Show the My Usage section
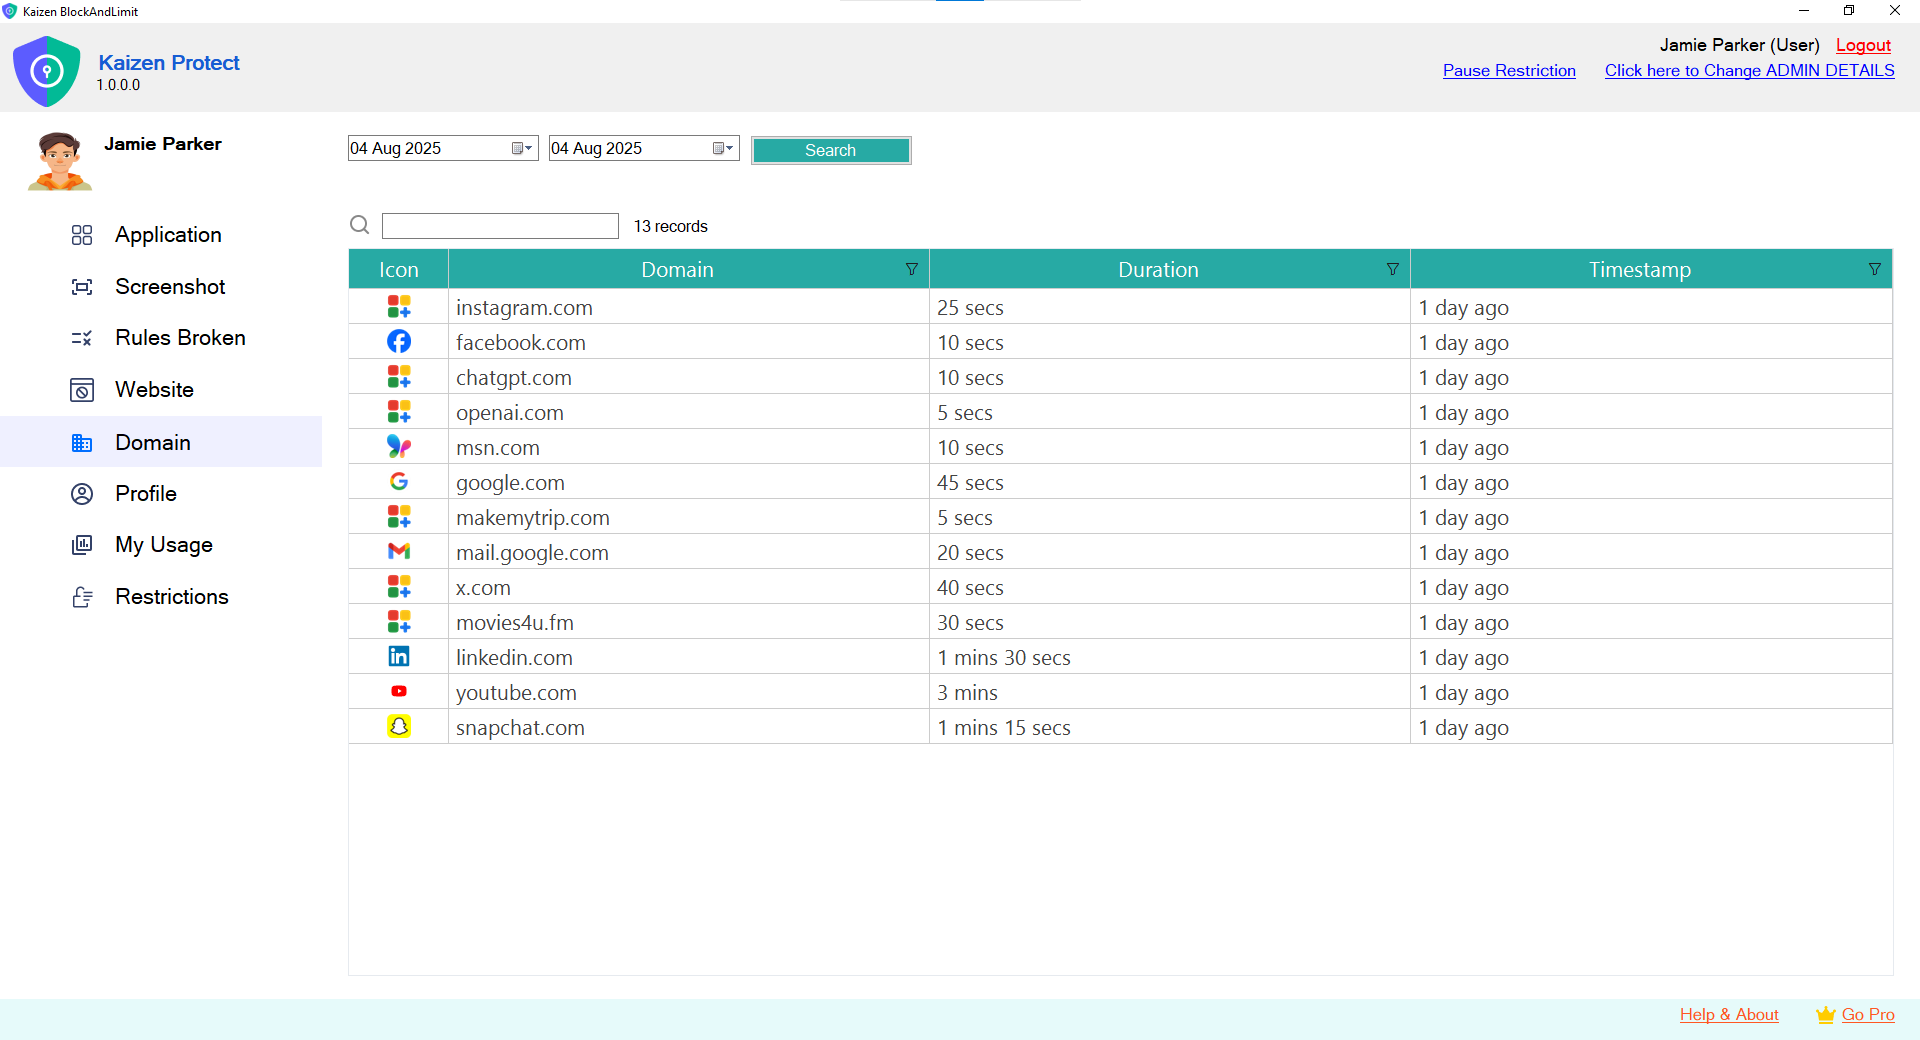The width and height of the screenshot is (1920, 1040). (x=164, y=545)
